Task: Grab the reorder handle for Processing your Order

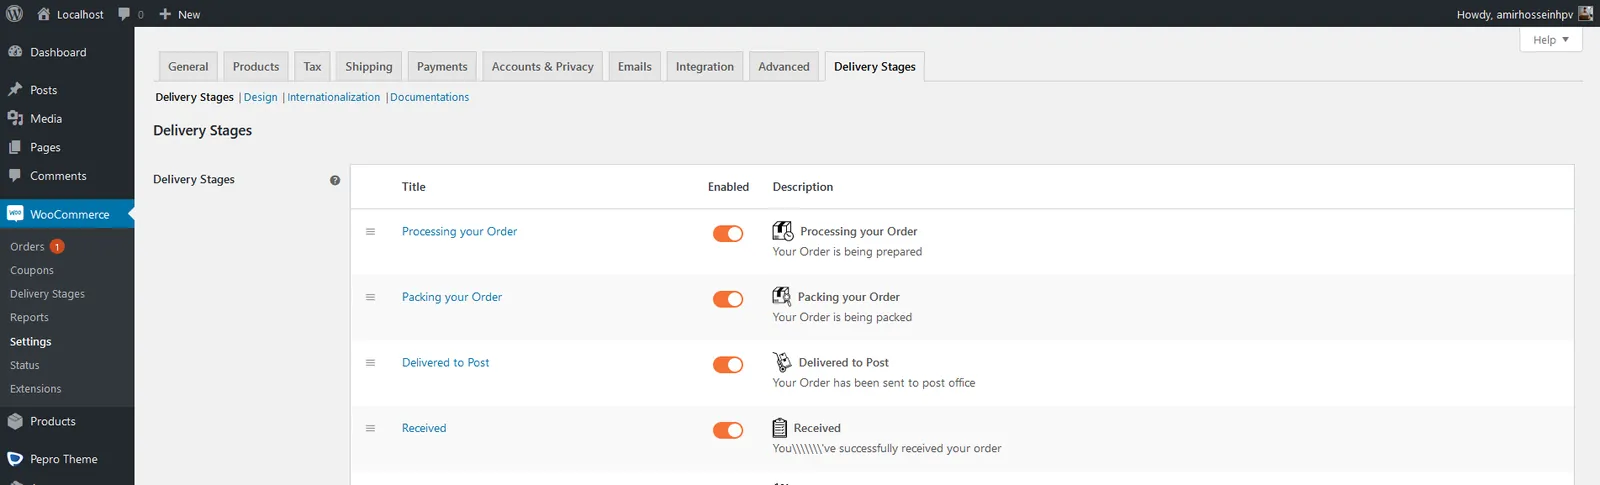Action: (x=370, y=231)
